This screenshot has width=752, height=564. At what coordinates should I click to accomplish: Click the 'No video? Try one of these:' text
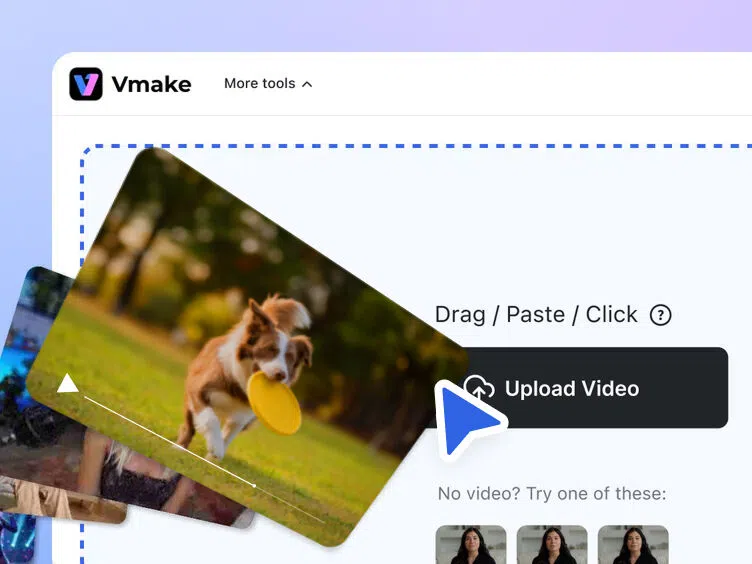click(x=552, y=494)
